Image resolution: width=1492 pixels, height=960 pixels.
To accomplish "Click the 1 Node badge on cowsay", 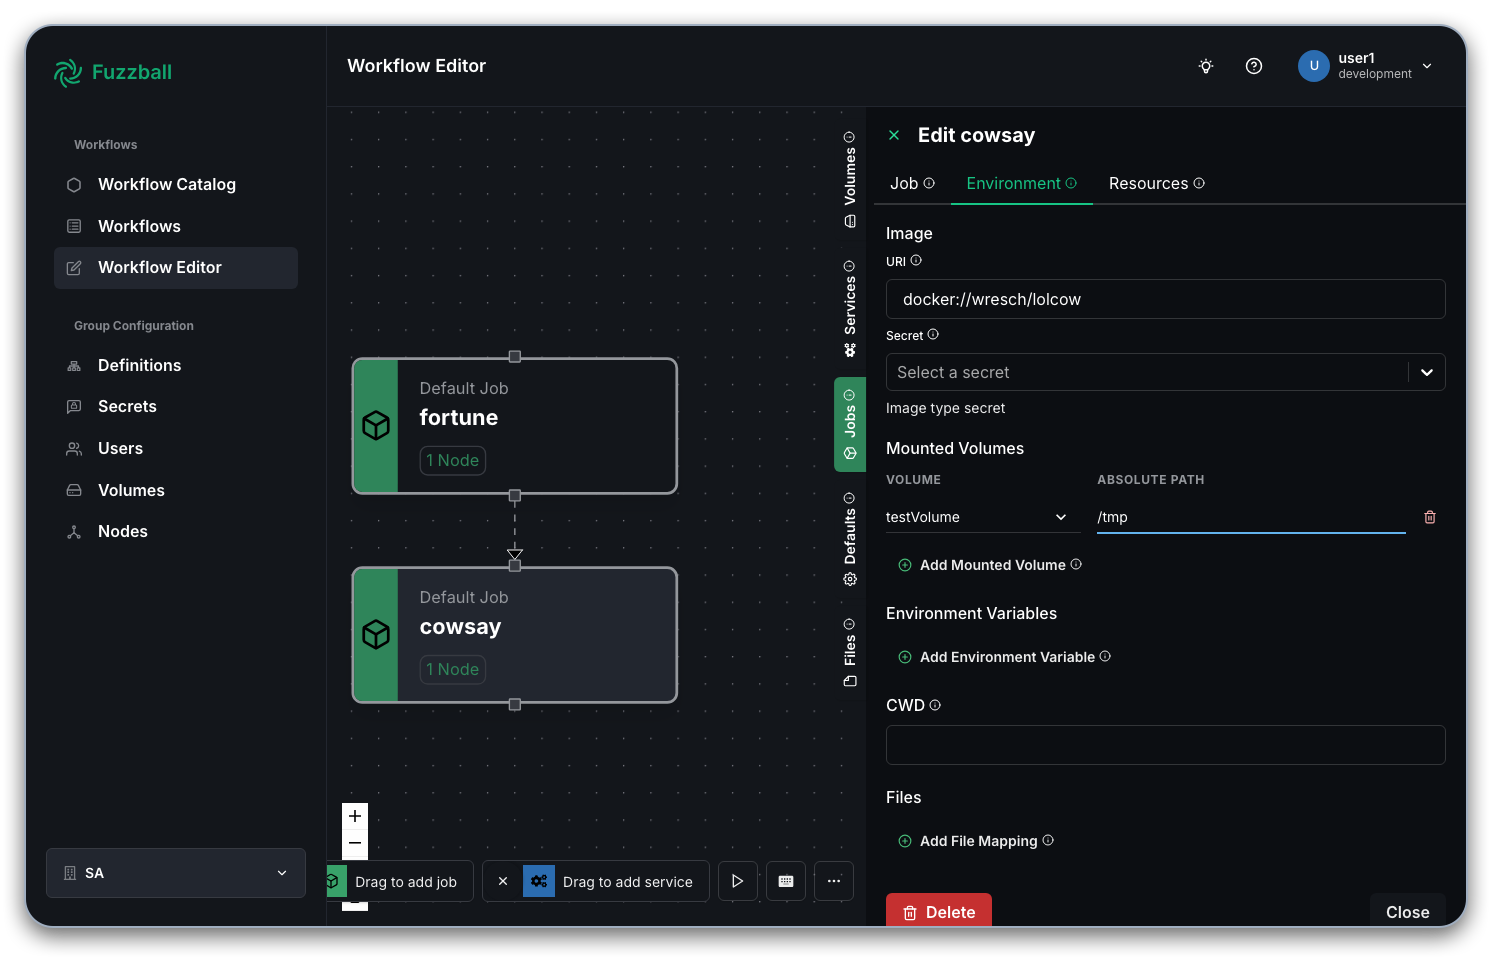I will click(453, 669).
